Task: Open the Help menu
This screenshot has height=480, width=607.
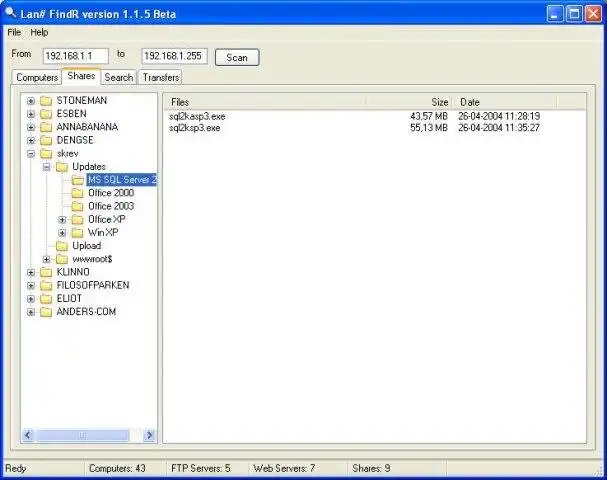Action: [x=39, y=33]
